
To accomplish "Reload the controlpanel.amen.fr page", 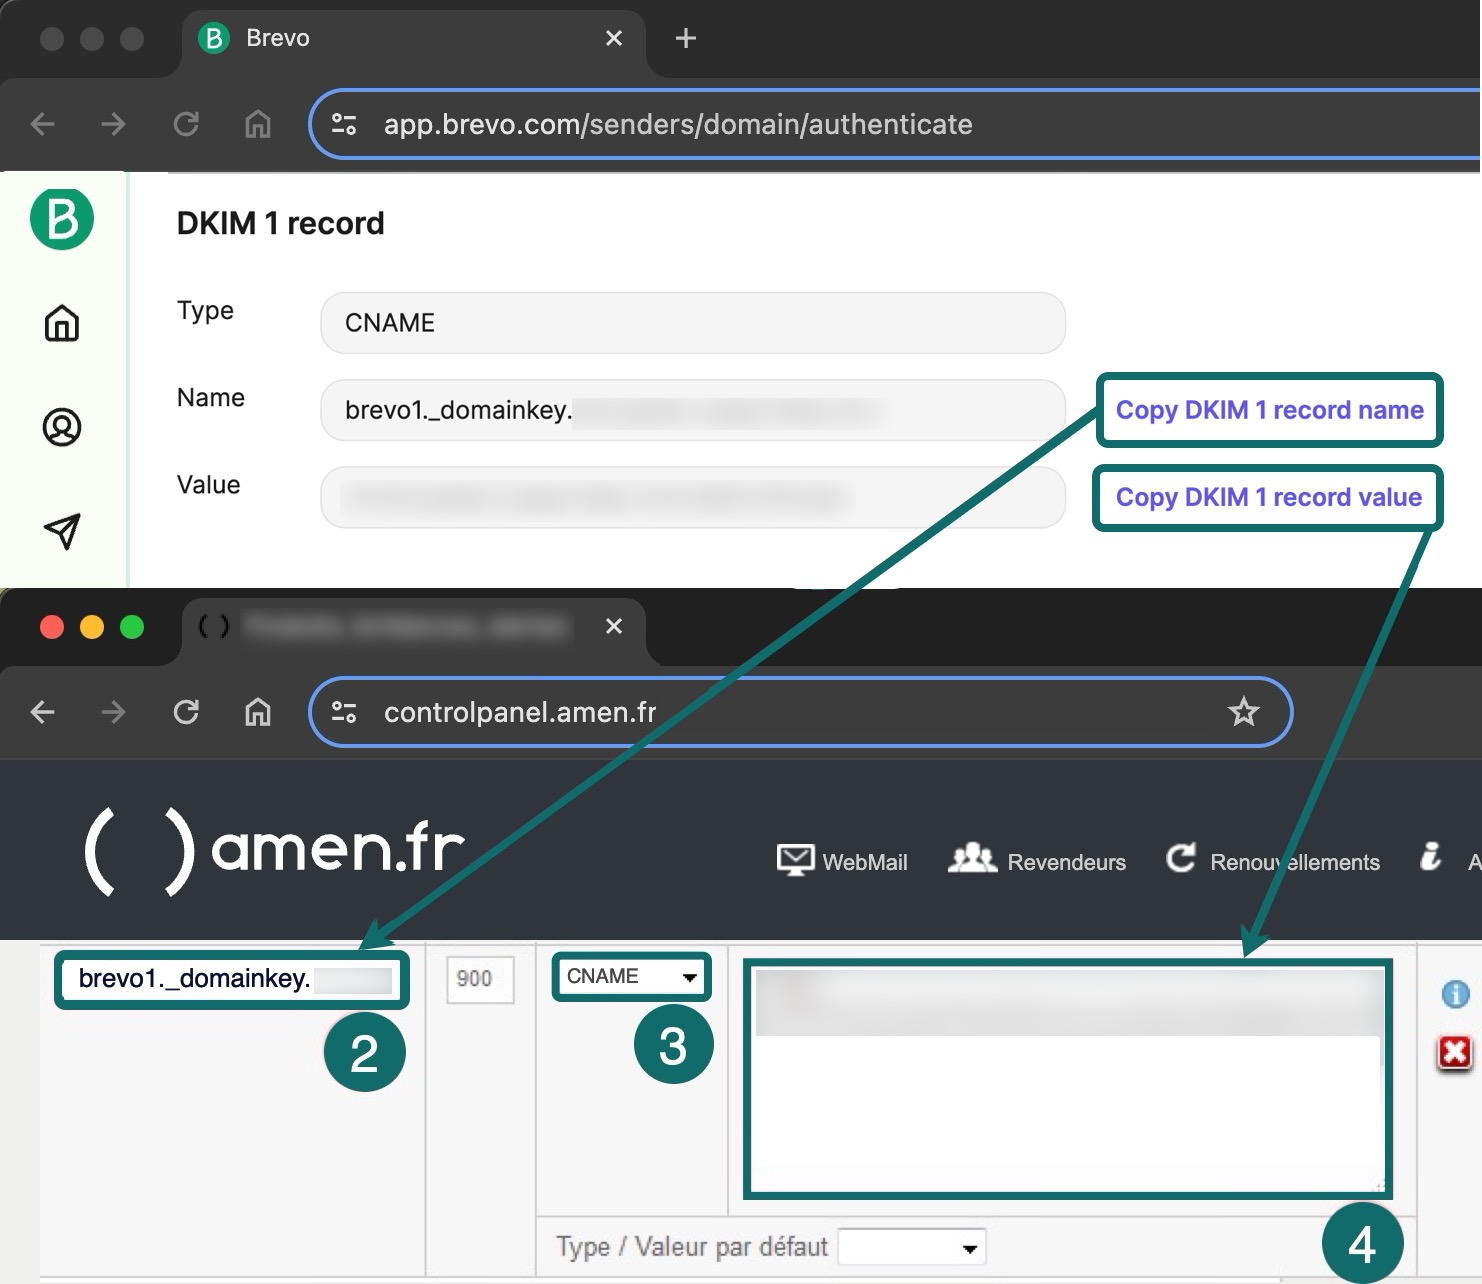I will (186, 712).
